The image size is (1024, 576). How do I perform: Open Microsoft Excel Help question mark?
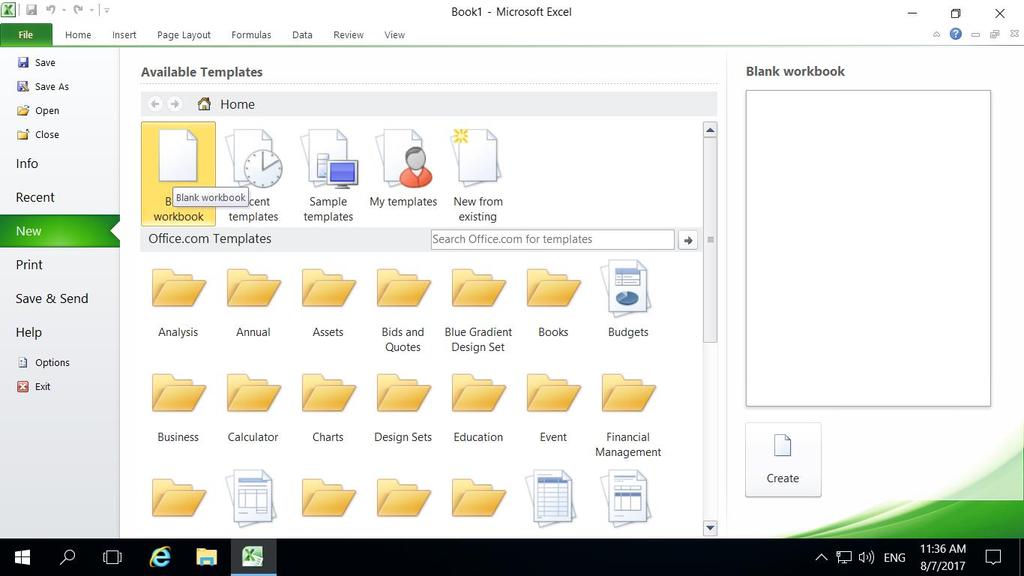(x=955, y=34)
